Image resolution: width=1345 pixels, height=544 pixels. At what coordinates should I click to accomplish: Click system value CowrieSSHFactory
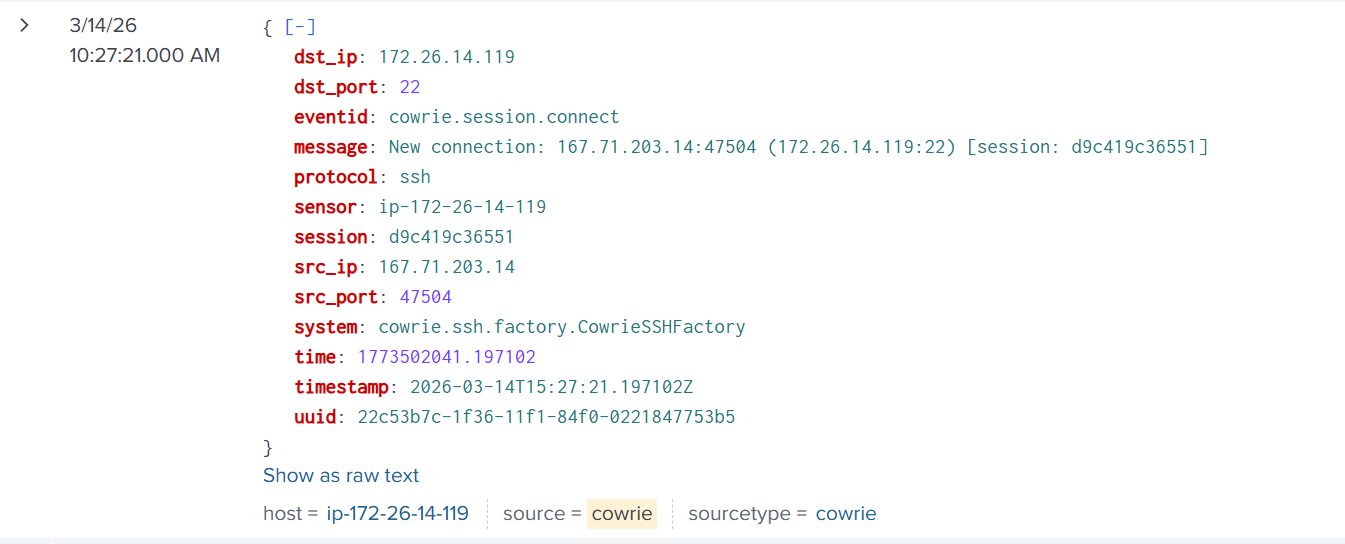click(561, 327)
